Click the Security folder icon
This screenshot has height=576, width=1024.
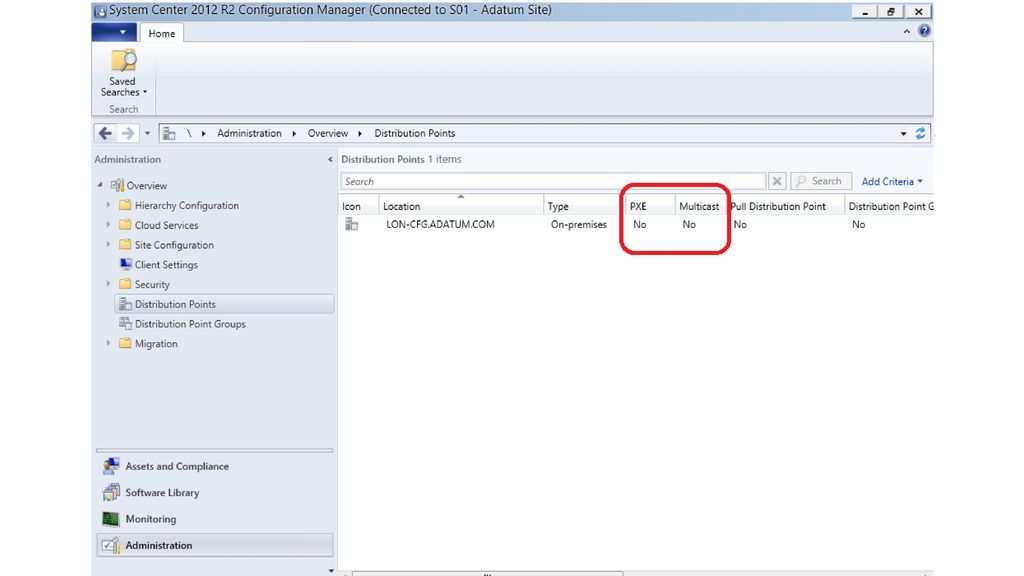click(125, 284)
